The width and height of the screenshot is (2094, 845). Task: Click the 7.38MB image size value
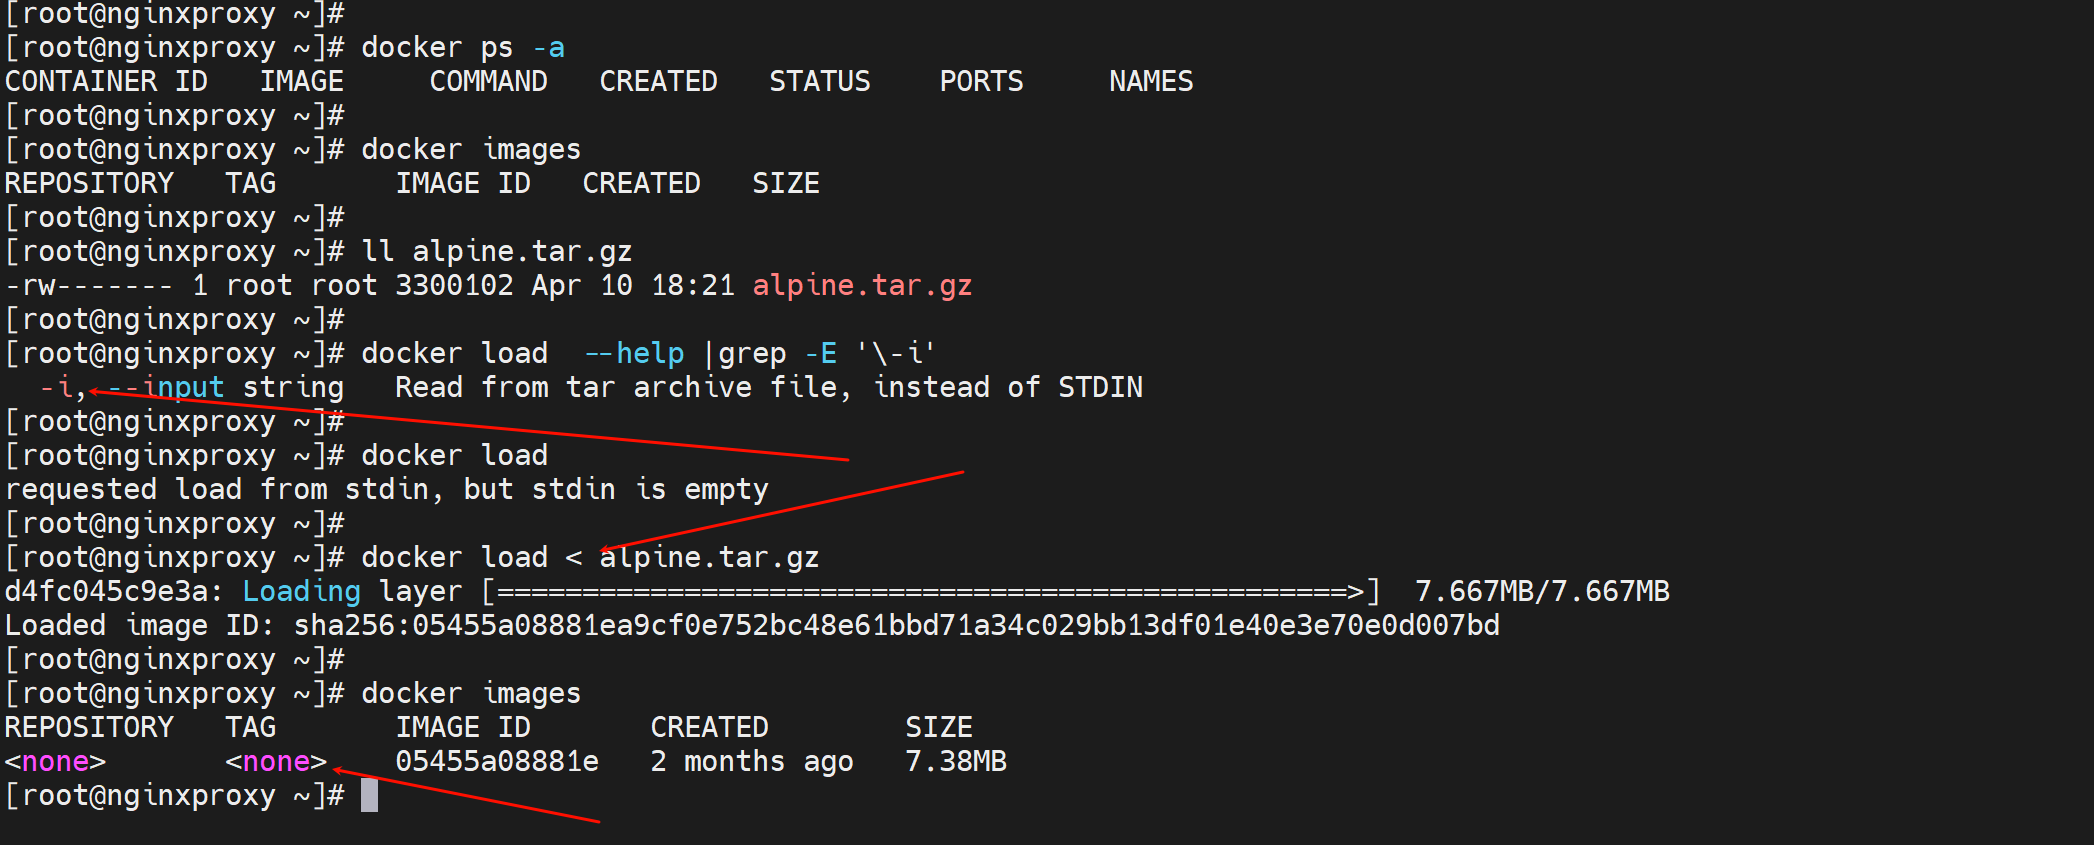955,762
